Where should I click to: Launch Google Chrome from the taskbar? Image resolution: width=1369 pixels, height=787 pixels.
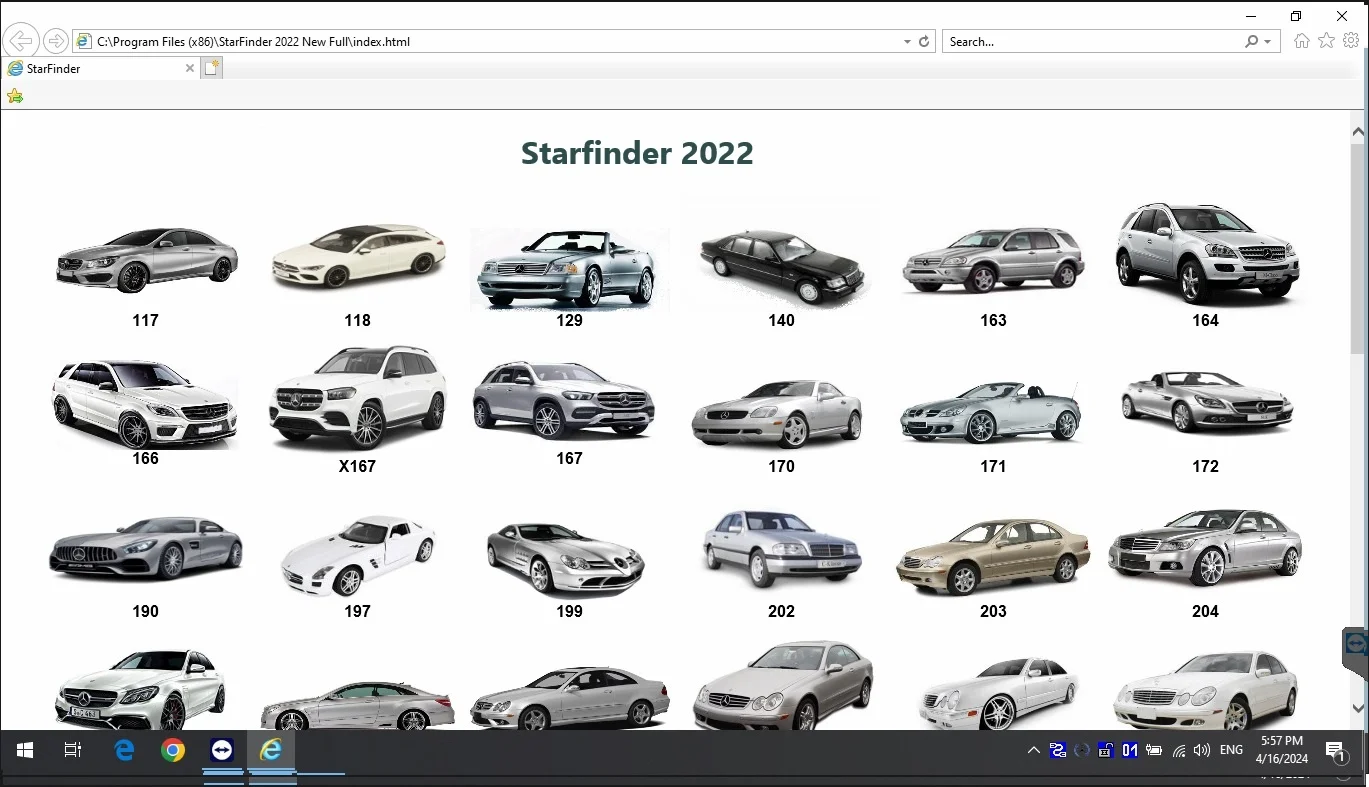pyautogui.click(x=173, y=750)
